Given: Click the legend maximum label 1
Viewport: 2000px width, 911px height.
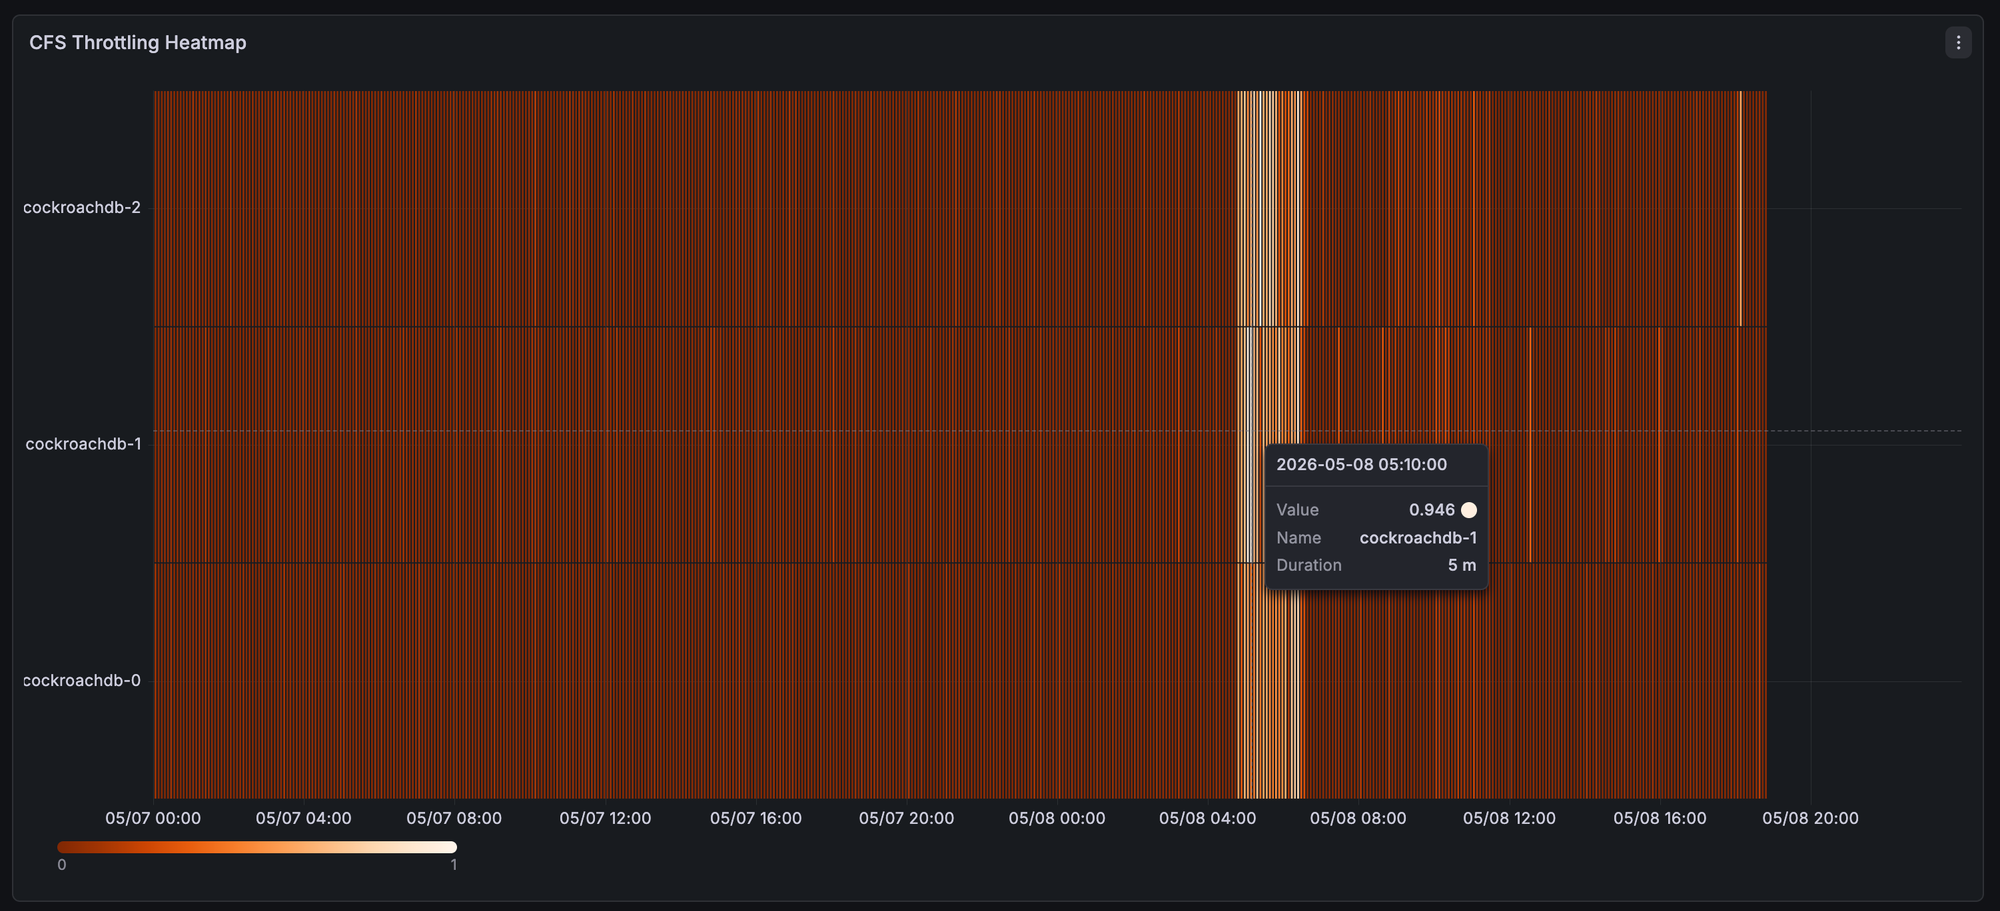Looking at the screenshot, I should pos(454,865).
